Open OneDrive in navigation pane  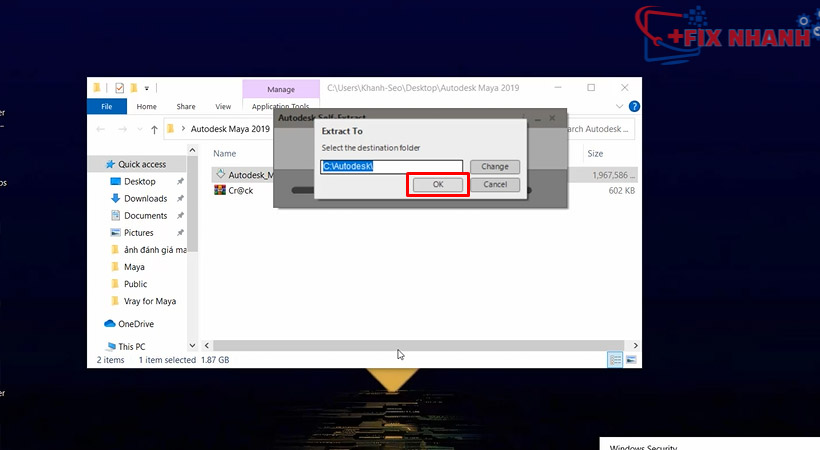(136, 324)
